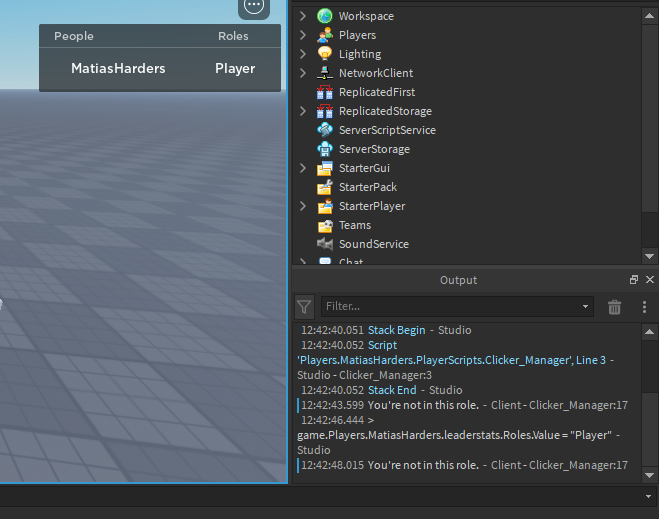Expand the ReplicatedStorage tree node
The height and width of the screenshot is (519, 659).
pyautogui.click(x=303, y=111)
